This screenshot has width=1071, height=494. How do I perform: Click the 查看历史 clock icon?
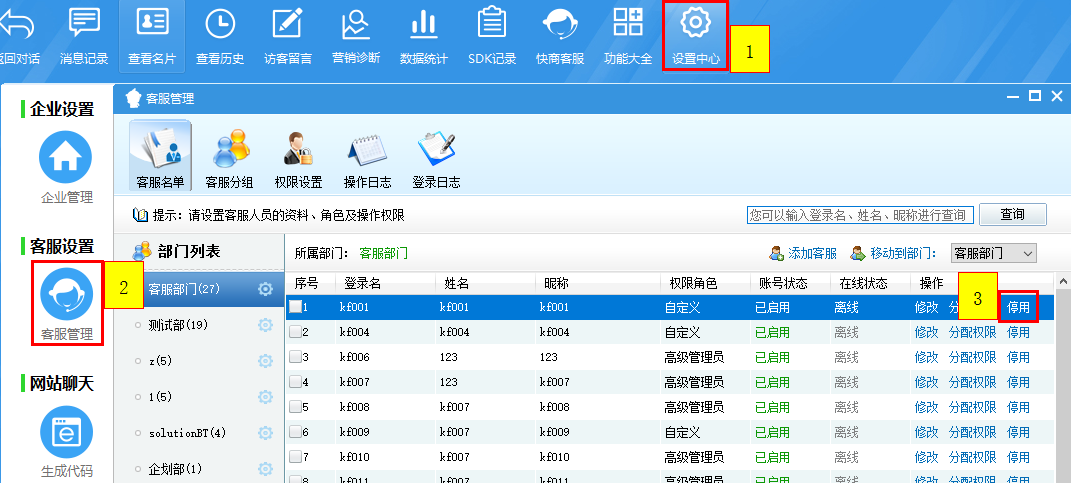219,25
